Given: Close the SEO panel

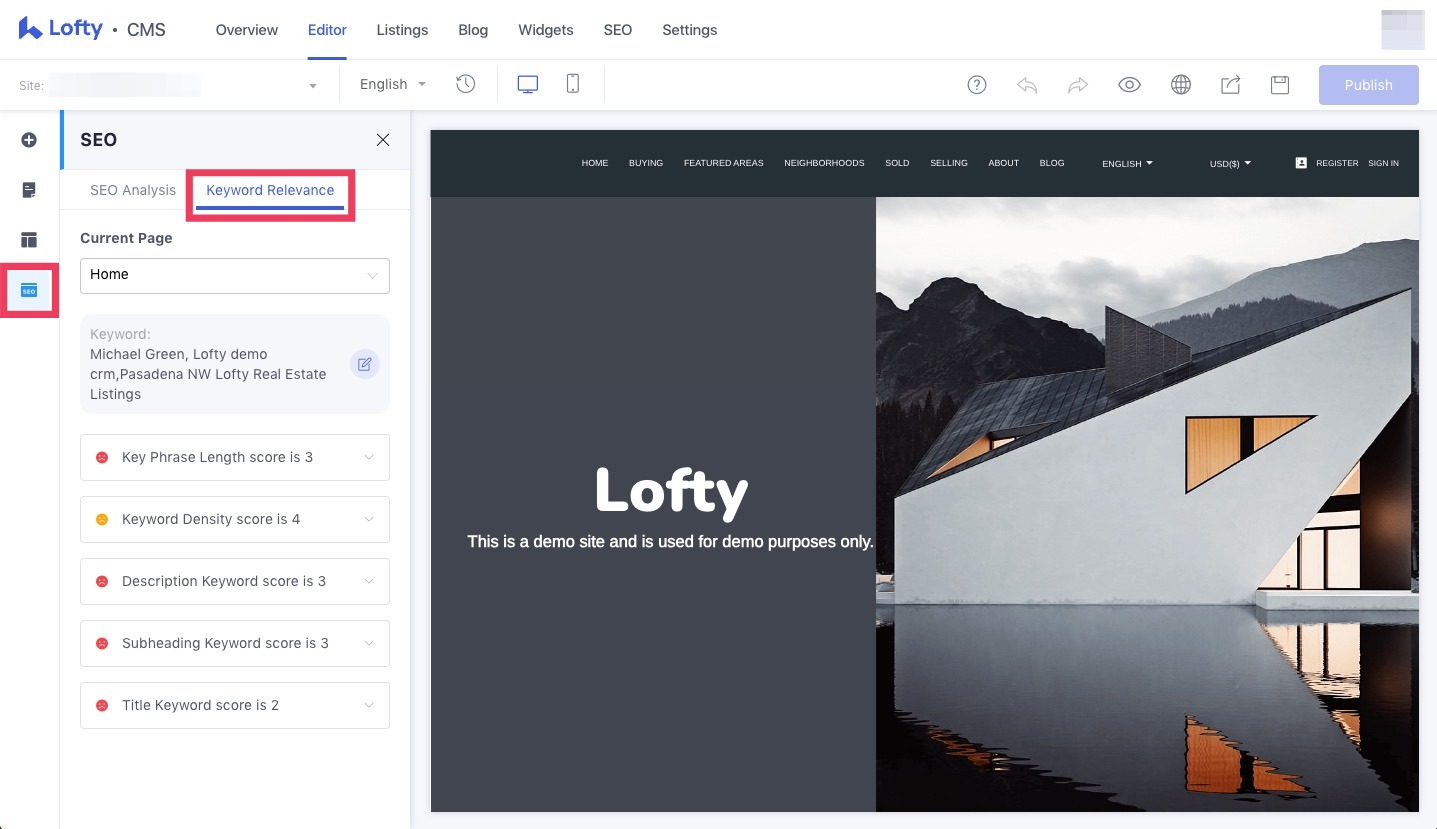Looking at the screenshot, I should point(383,140).
